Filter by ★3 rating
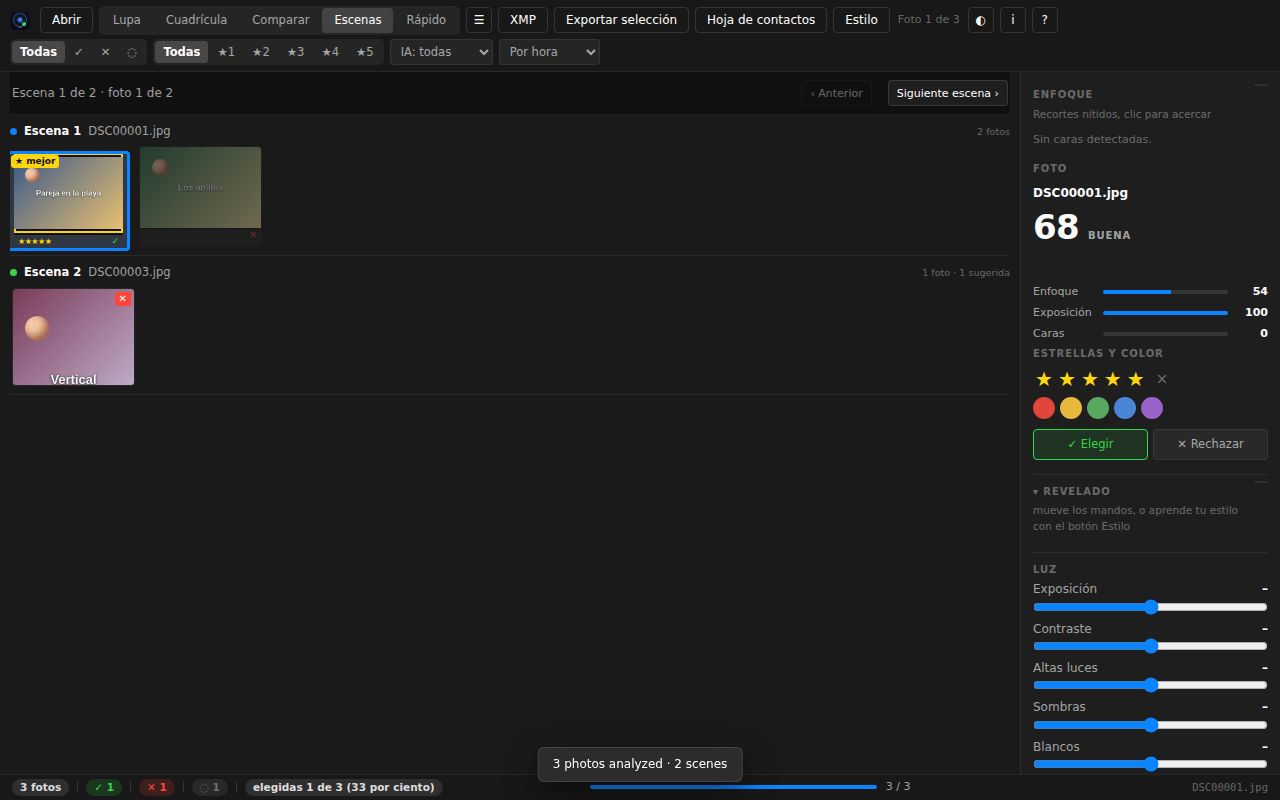The height and width of the screenshot is (800, 1280). 295,52
